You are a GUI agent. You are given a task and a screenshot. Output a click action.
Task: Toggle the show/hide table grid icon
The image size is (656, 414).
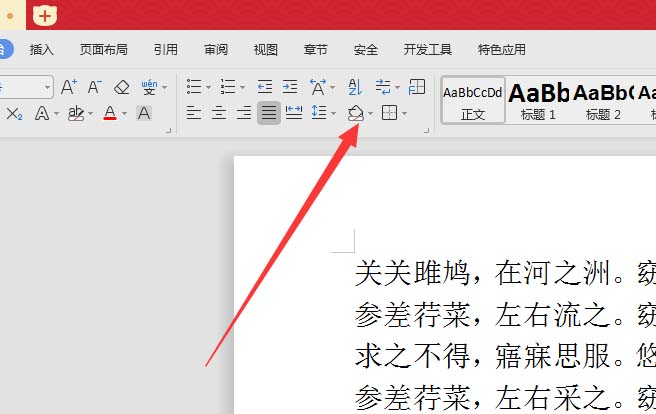click(x=417, y=87)
